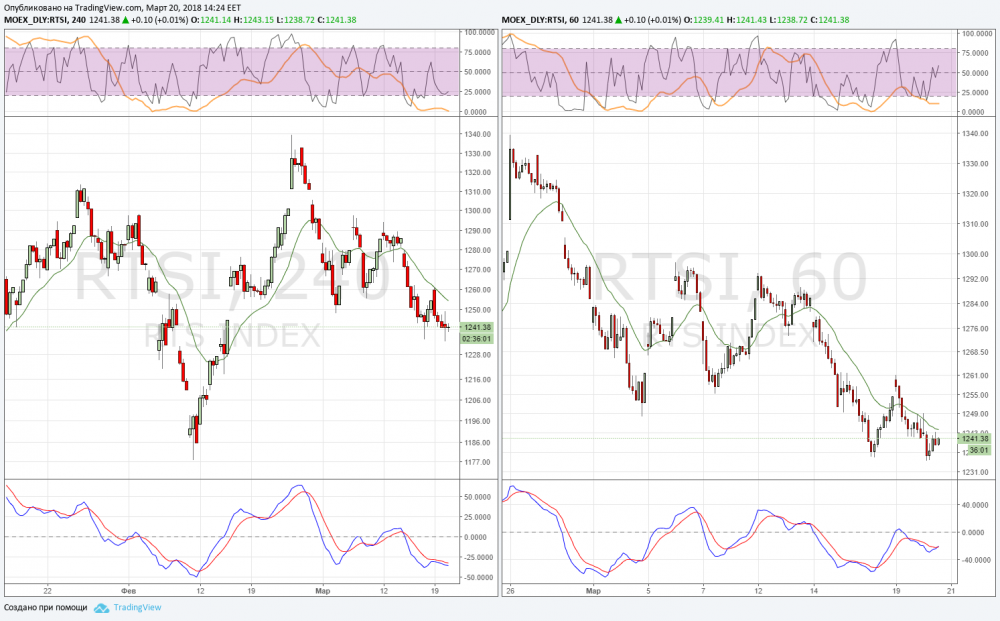
Task: Click the 1228.00 price axis label
Action: pos(478,355)
